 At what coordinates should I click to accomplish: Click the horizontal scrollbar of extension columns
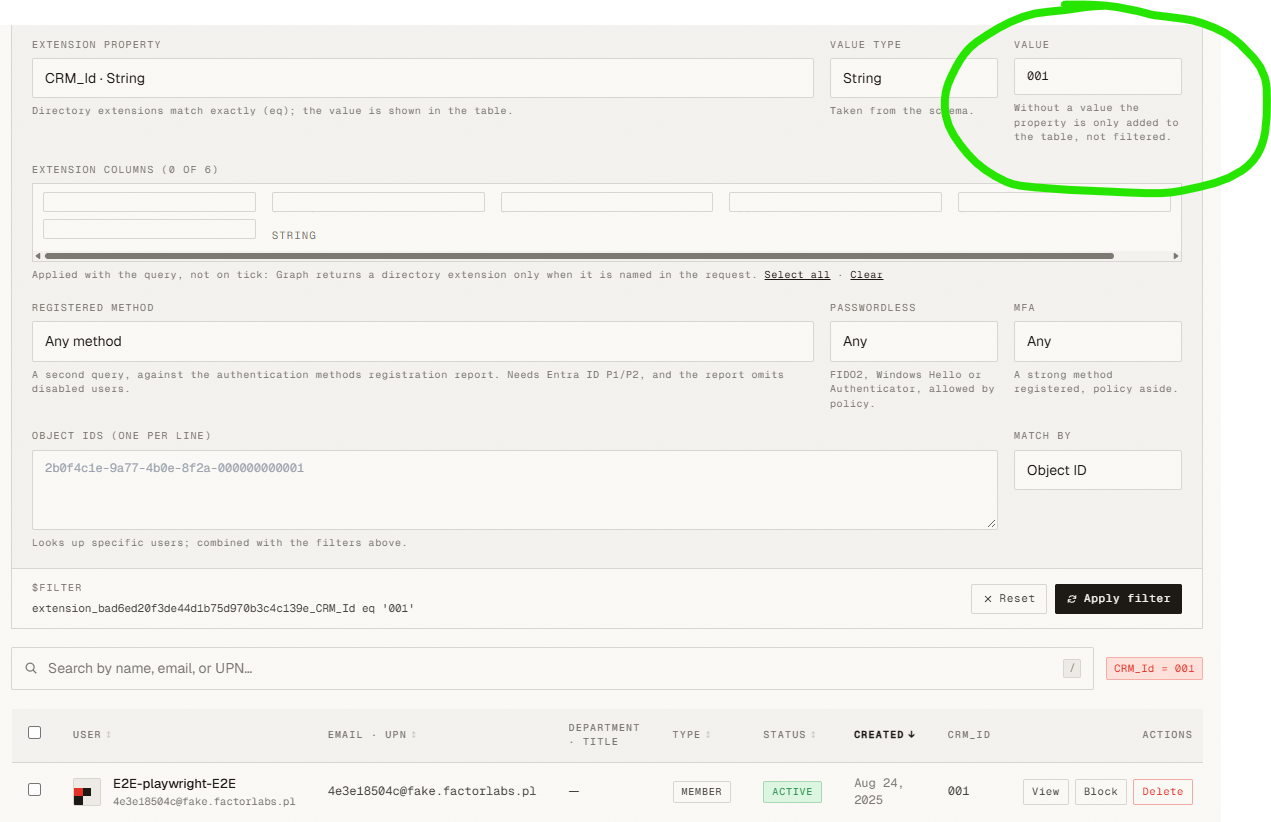click(x=579, y=256)
